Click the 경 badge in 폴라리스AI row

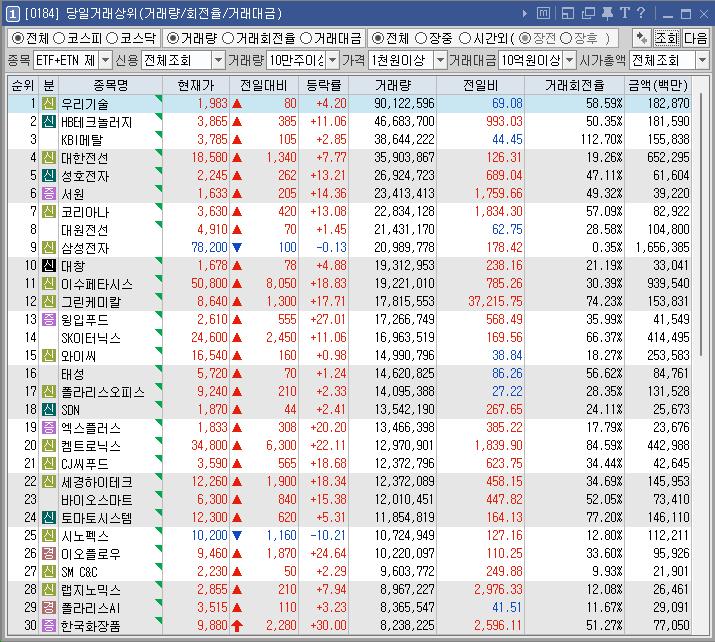pyautogui.click(x=49, y=607)
